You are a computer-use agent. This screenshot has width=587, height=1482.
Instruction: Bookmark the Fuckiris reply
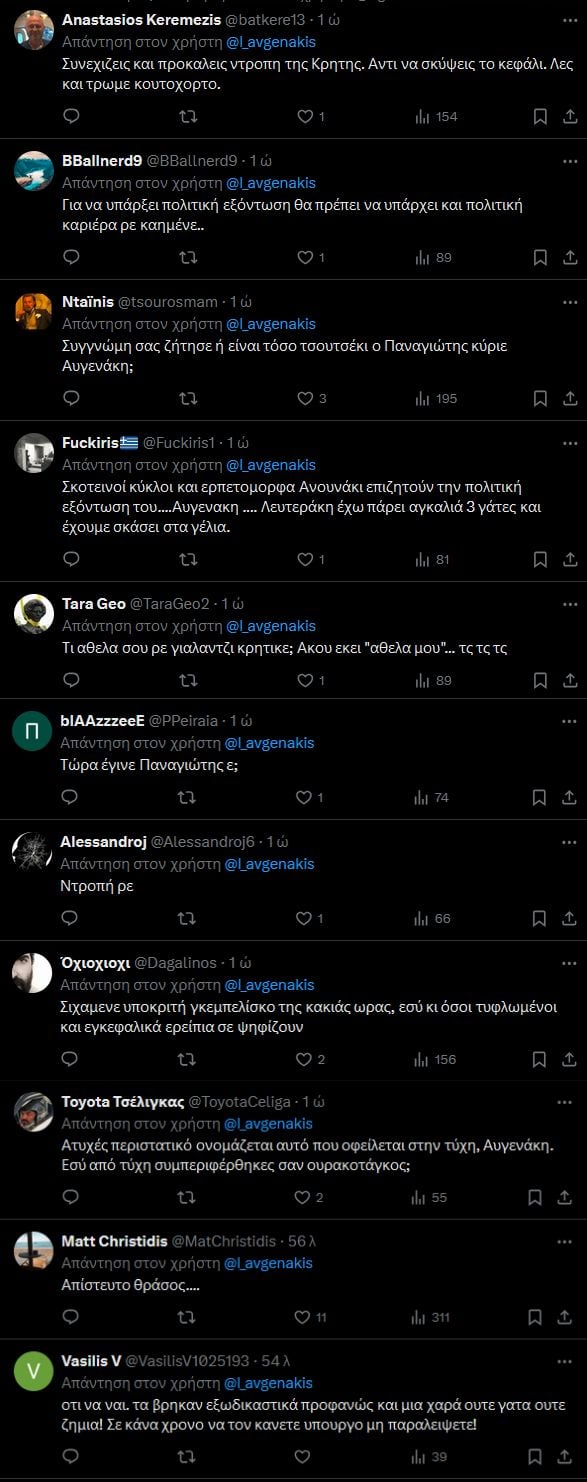(x=540, y=560)
